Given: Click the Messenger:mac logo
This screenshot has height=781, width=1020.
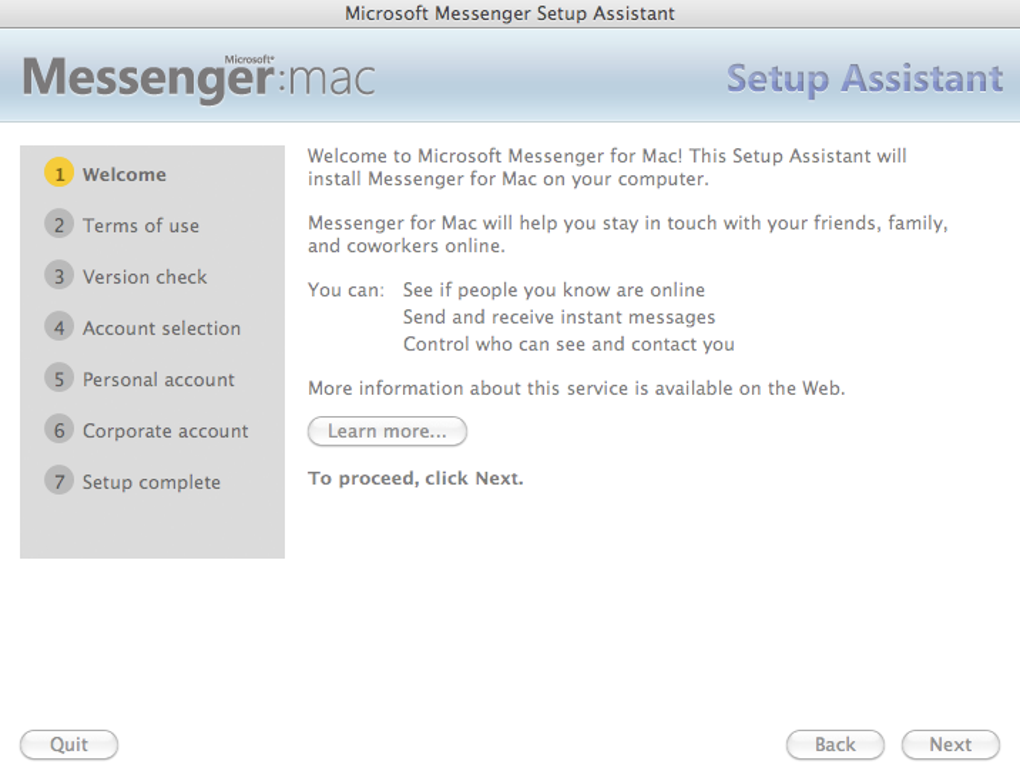Looking at the screenshot, I should pos(199,78).
